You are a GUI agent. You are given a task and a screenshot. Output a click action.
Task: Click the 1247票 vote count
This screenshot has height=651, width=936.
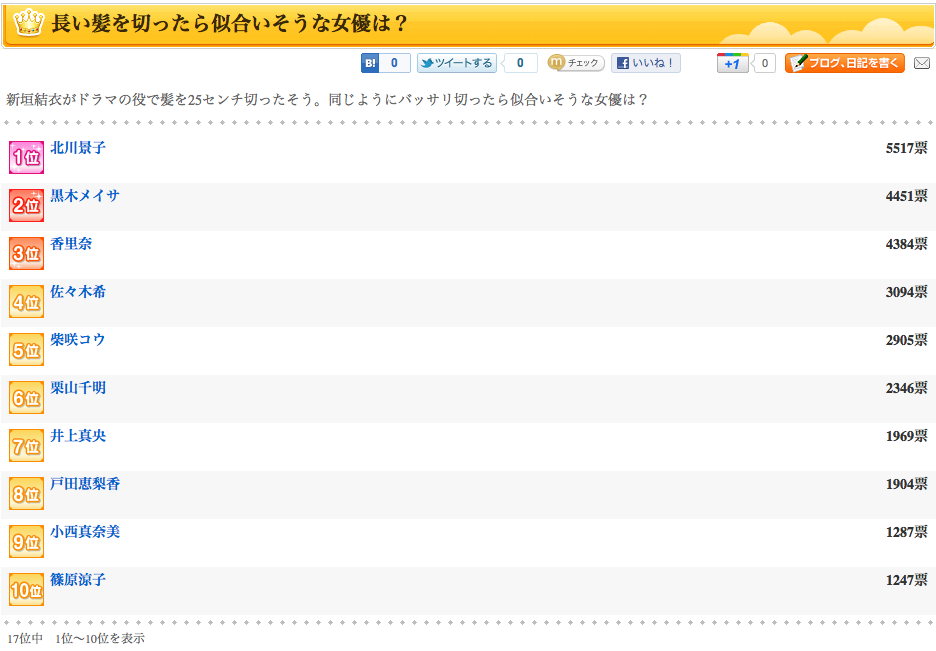click(x=906, y=580)
